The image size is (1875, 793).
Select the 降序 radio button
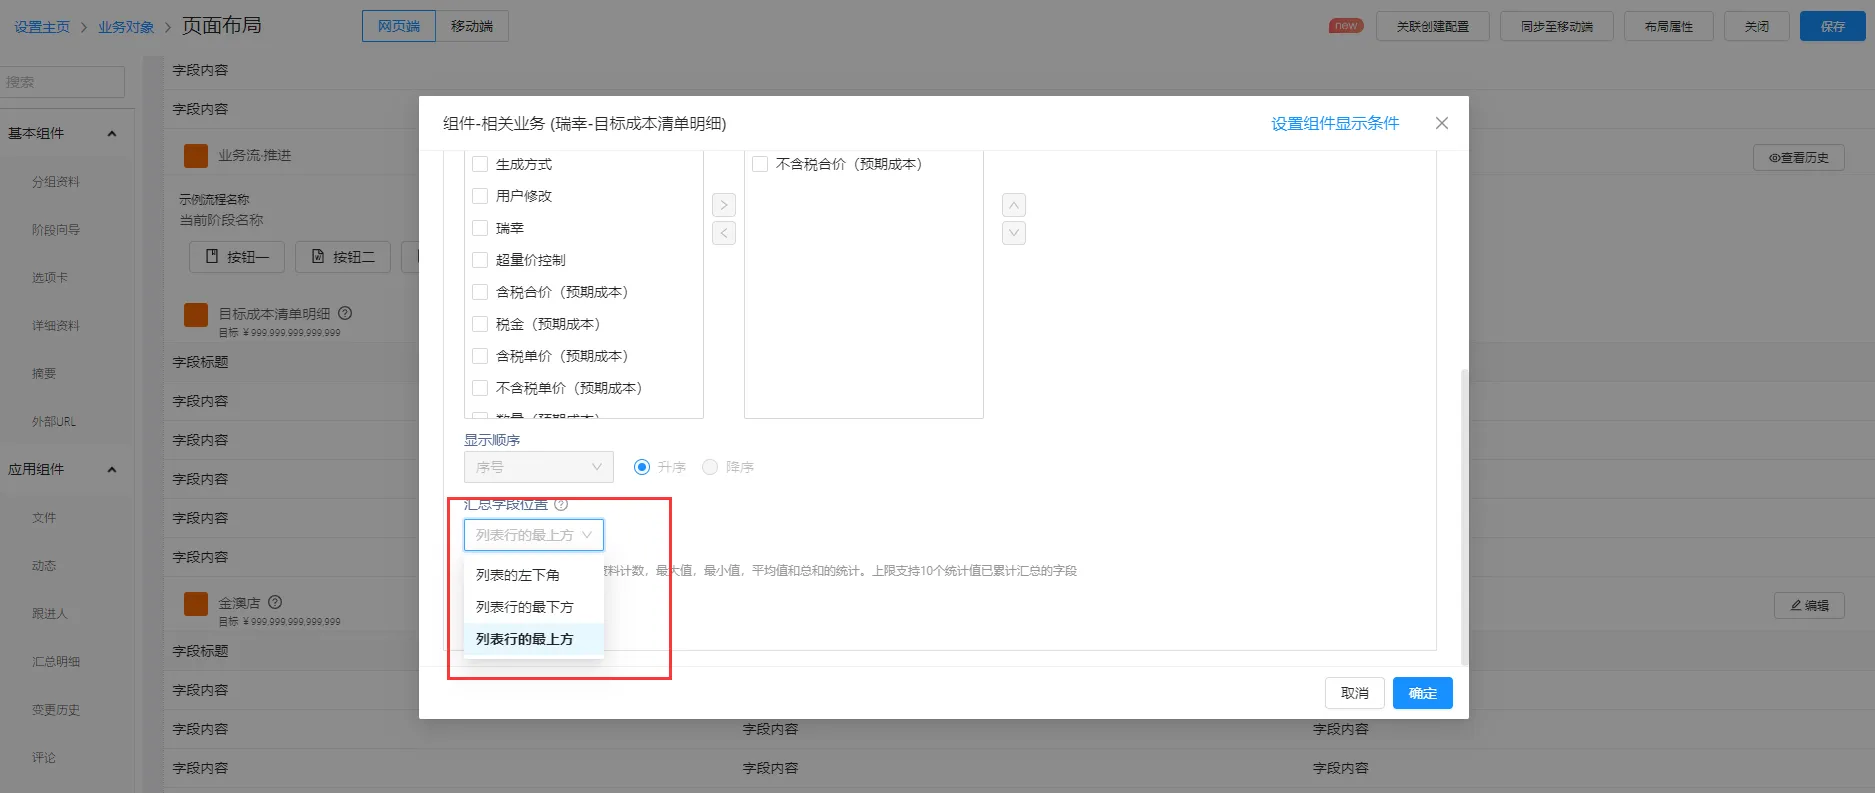click(710, 467)
